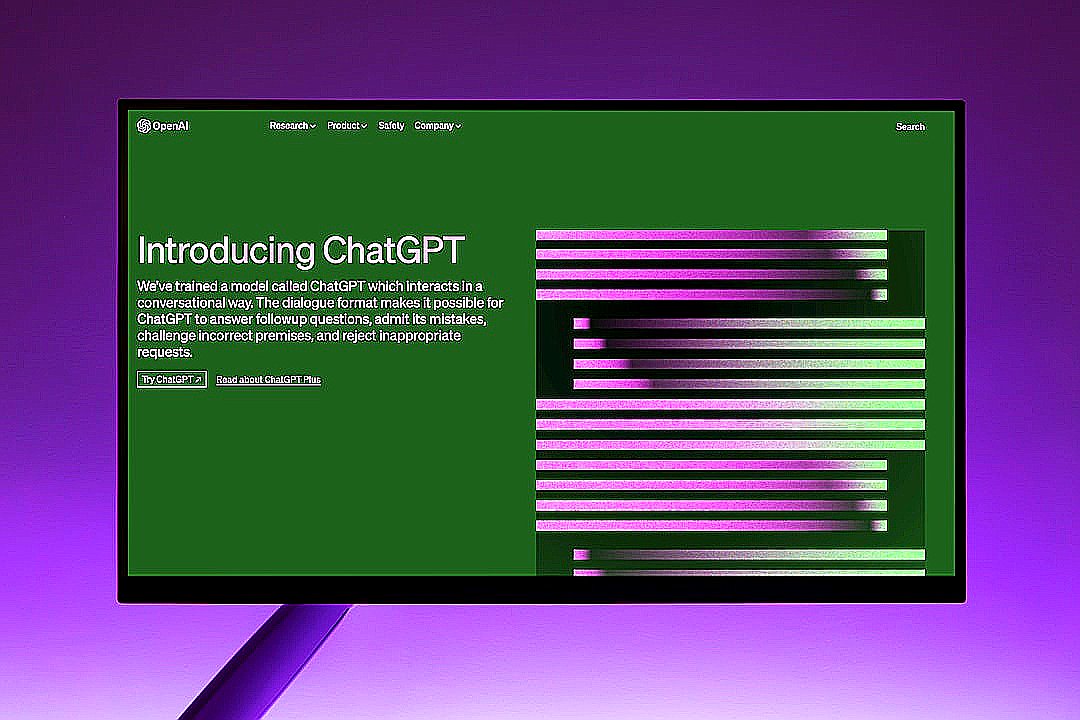This screenshot has width=1080, height=720.
Task: Click the Search link in header
Action: coord(910,127)
